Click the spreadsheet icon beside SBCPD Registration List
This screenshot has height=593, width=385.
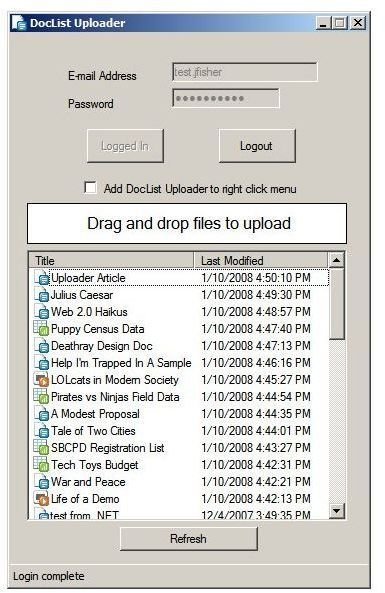(x=41, y=447)
